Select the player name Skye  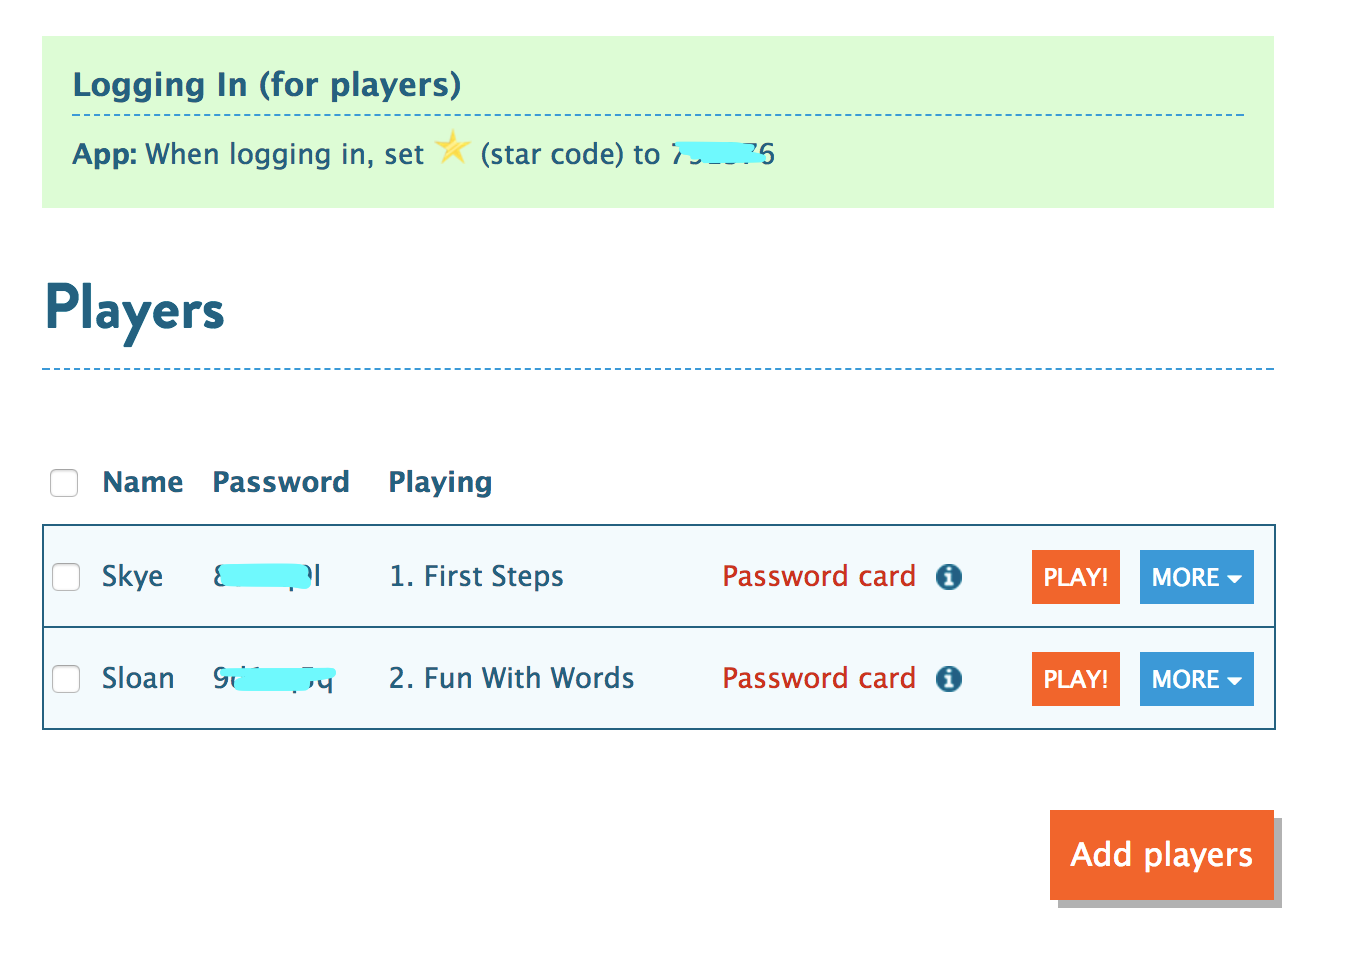tap(132, 578)
